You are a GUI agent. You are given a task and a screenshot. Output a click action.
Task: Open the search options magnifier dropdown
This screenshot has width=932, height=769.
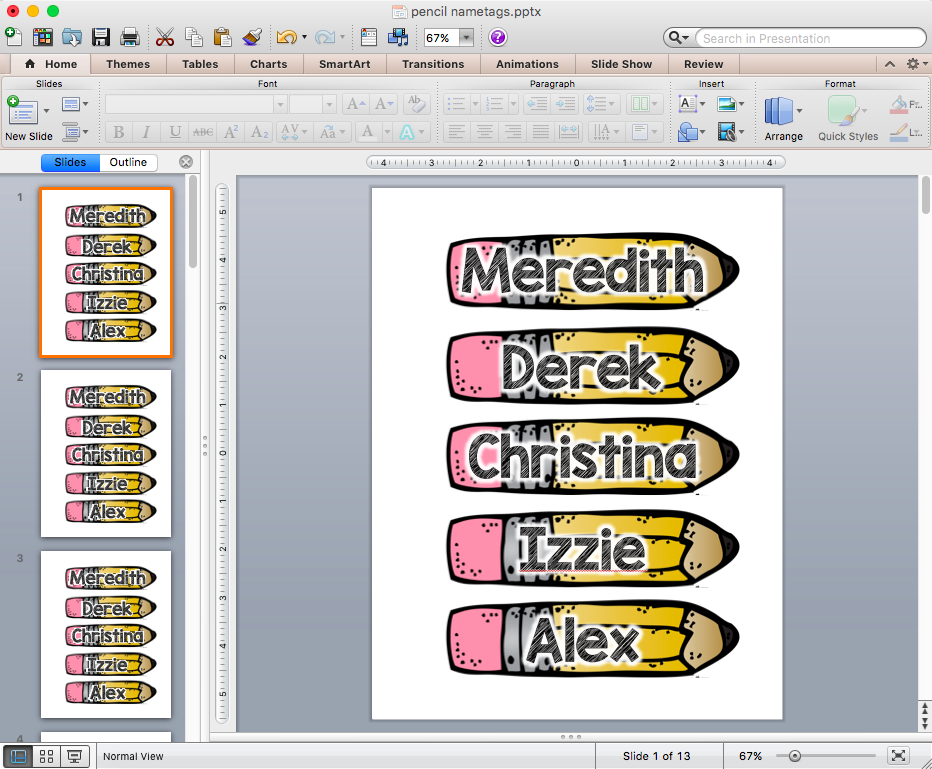pos(678,38)
